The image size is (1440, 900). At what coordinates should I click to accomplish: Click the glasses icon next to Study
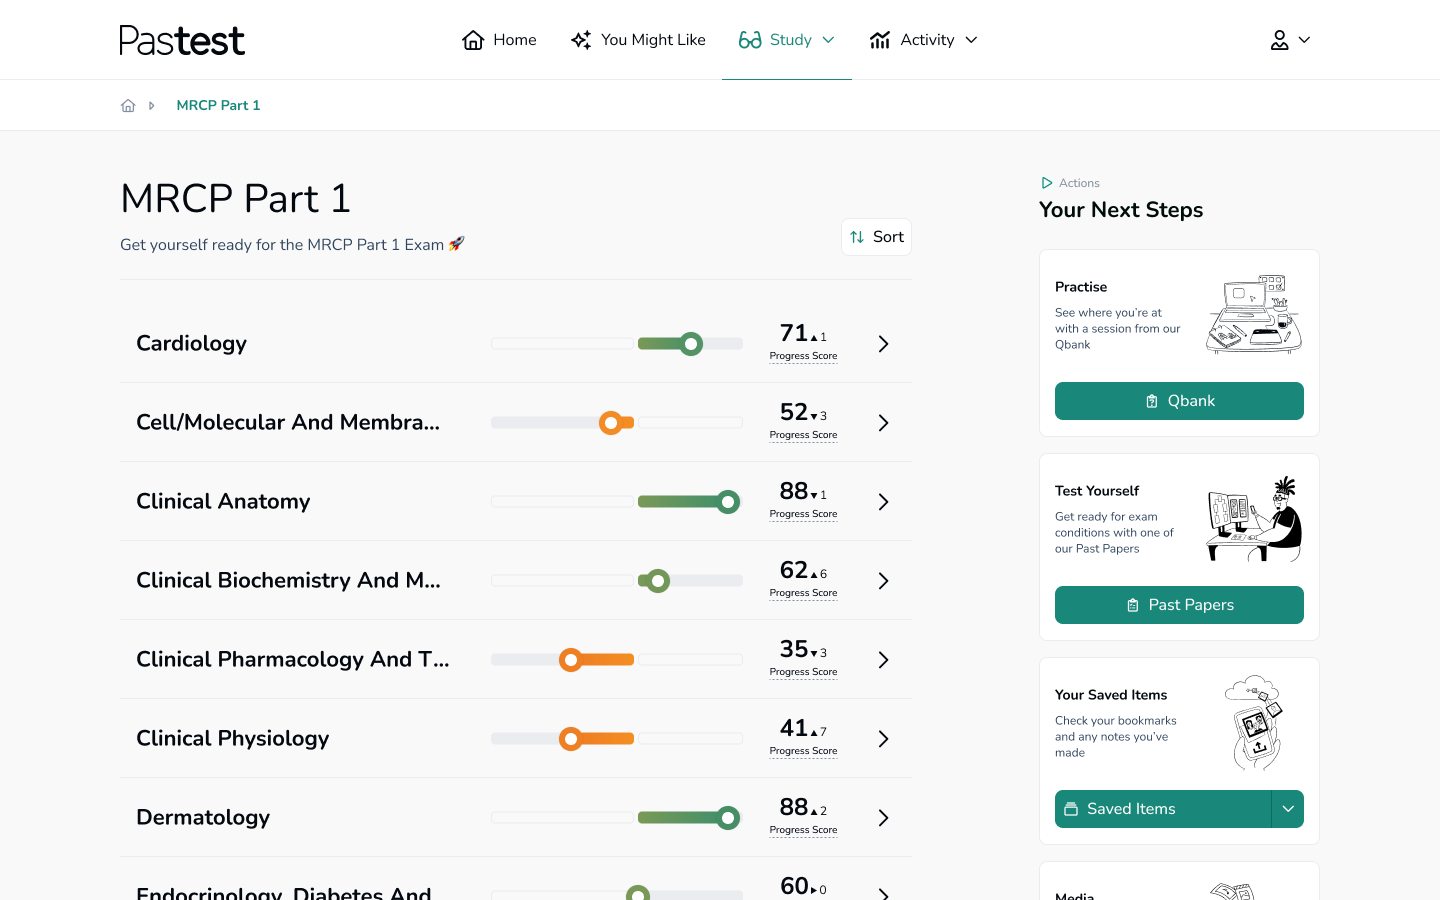coord(748,39)
